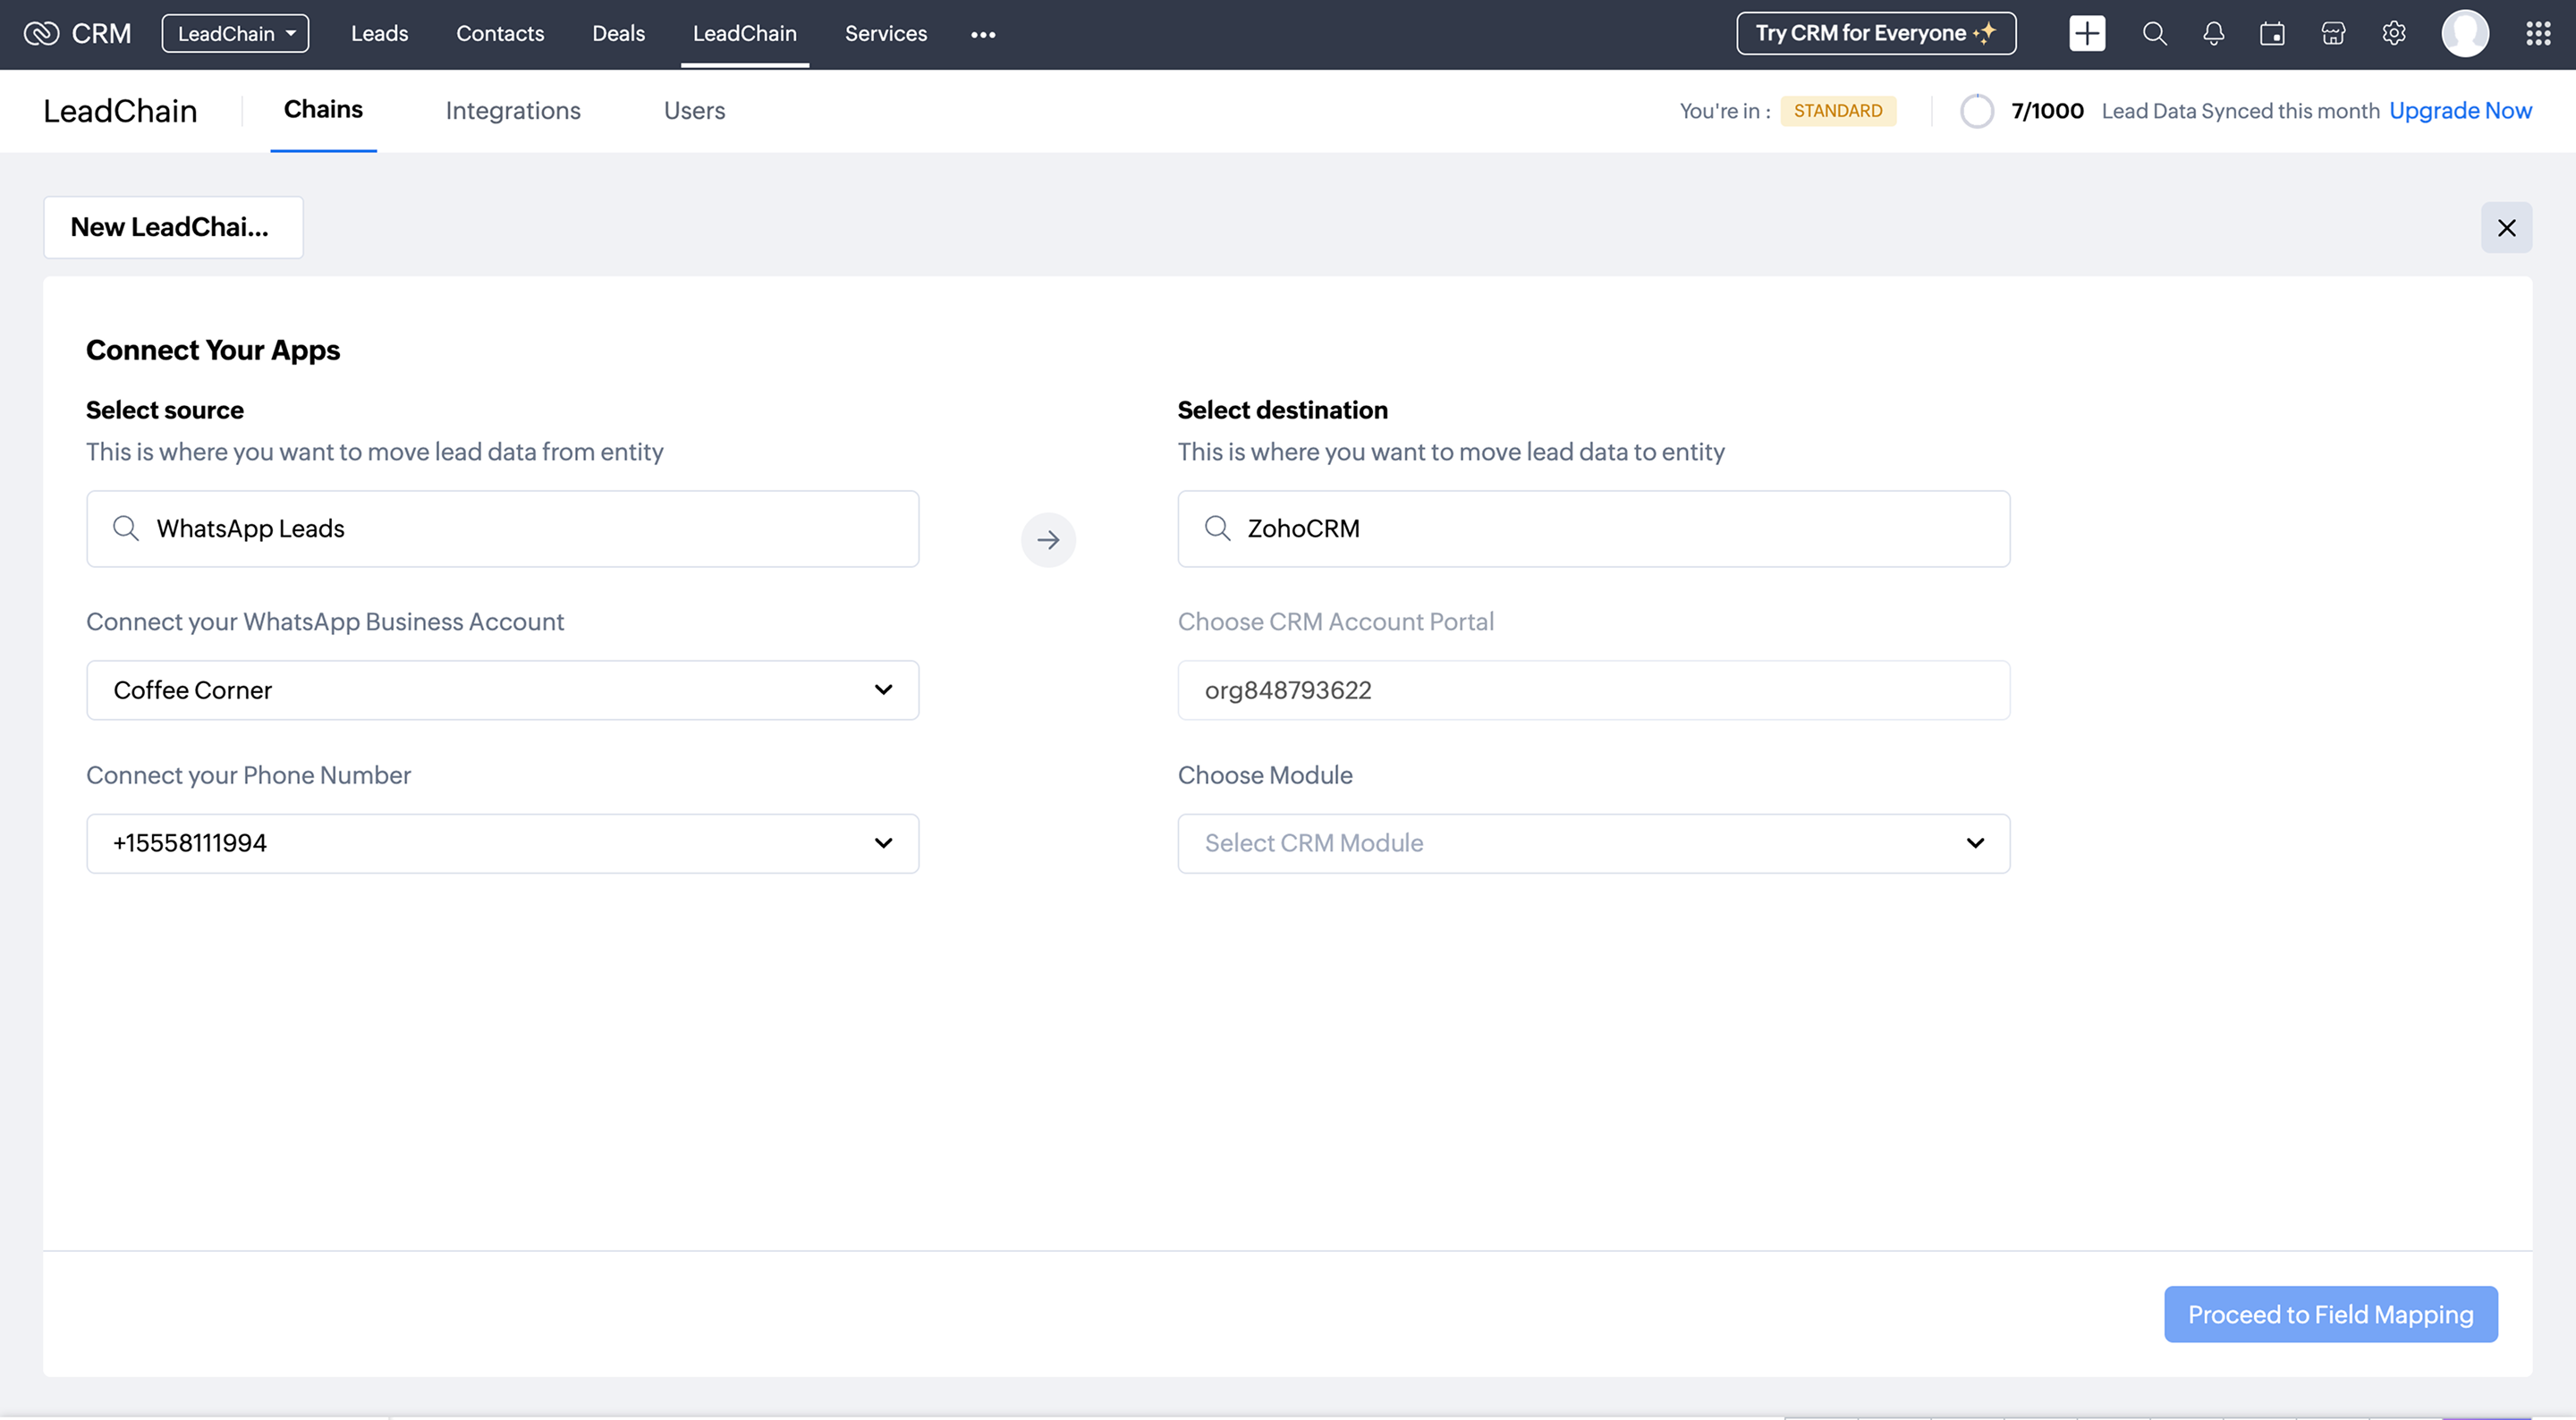Switch to the Integrations tab

click(x=513, y=111)
